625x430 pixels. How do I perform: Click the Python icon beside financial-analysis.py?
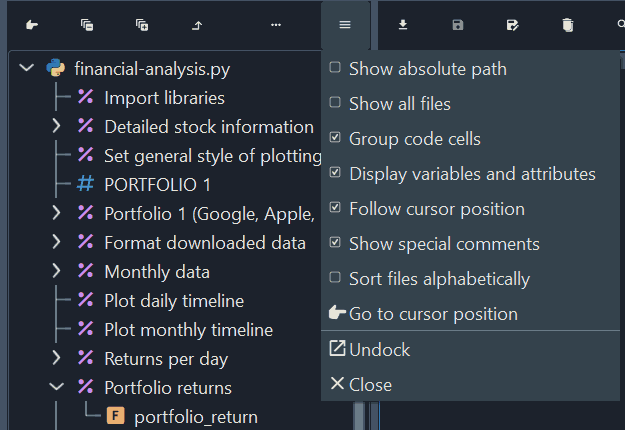[x=56, y=68]
